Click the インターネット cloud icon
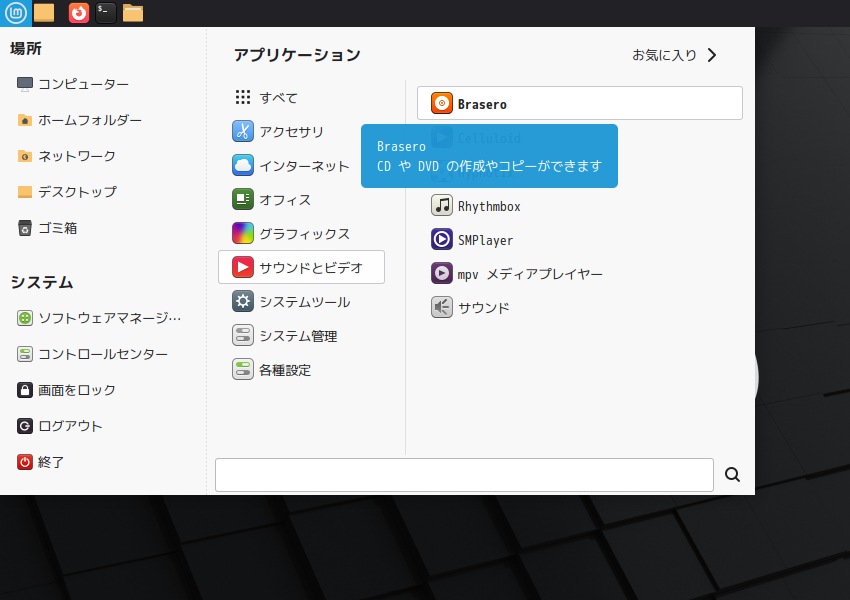 [243, 165]
